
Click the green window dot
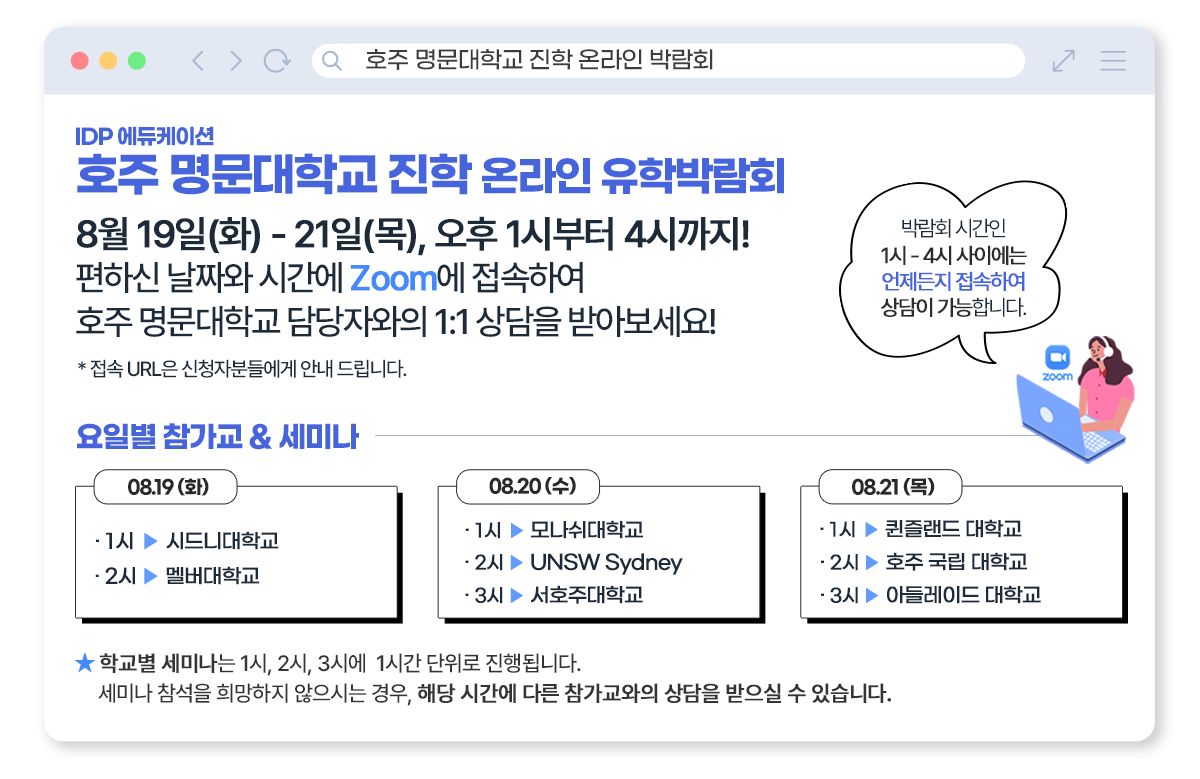click(137, 61)
